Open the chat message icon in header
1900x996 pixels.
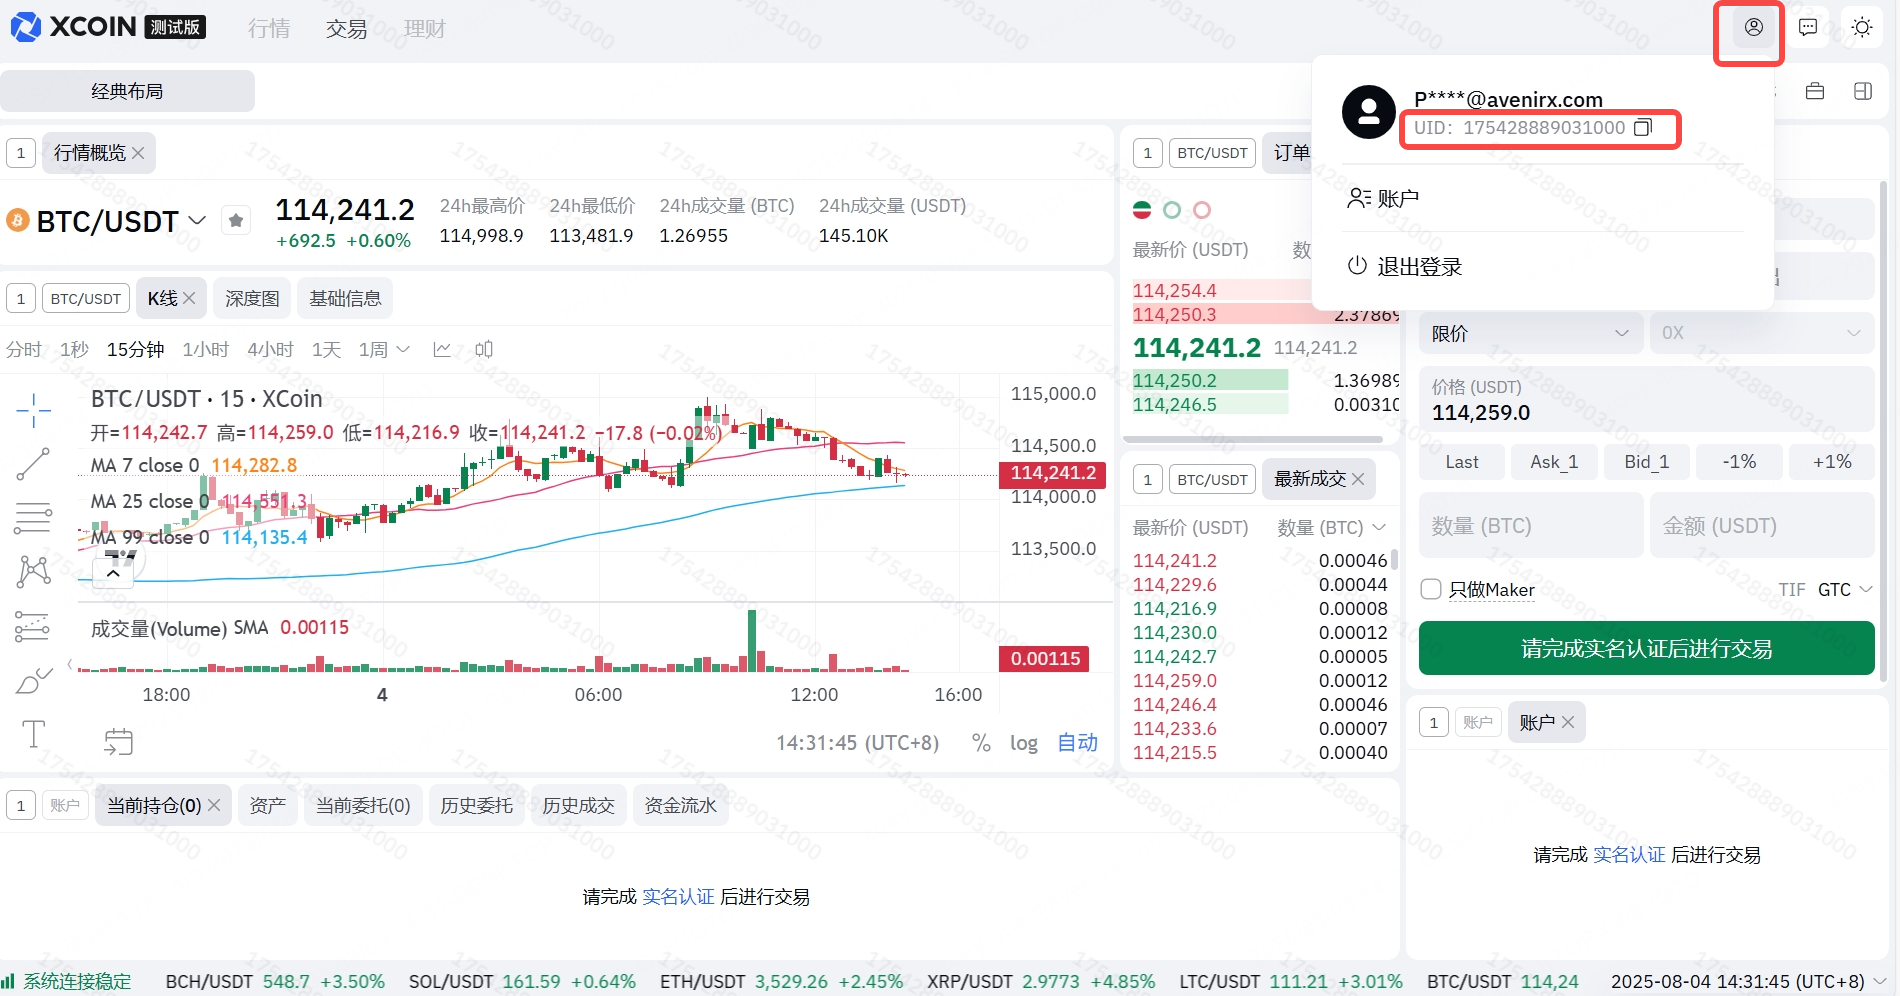click(1807, 28)
